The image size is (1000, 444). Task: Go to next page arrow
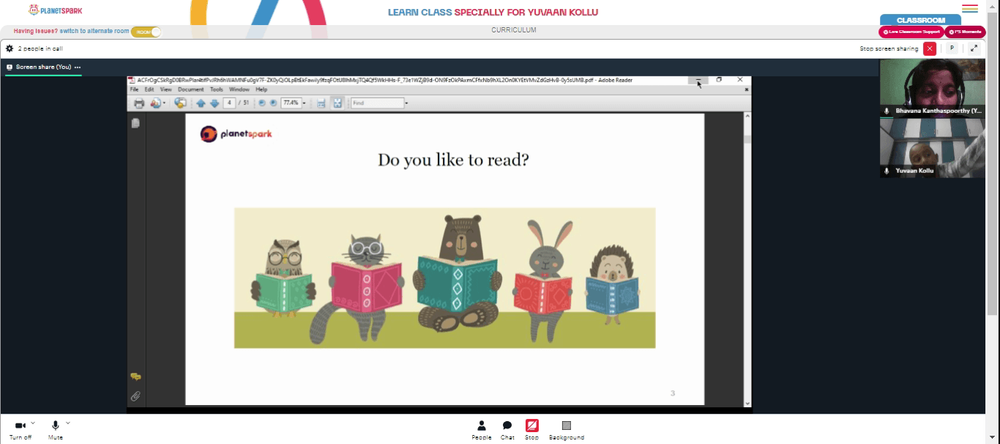coord(214,103)
